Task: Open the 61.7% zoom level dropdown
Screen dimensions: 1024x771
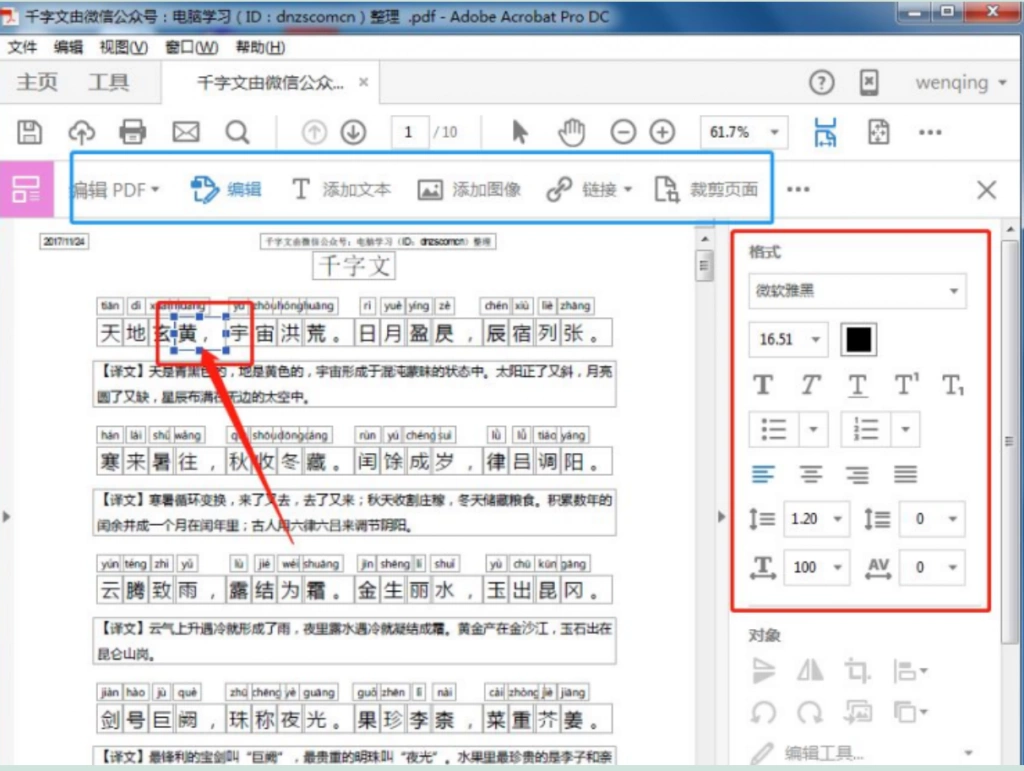Action: (x=743, y=133)
